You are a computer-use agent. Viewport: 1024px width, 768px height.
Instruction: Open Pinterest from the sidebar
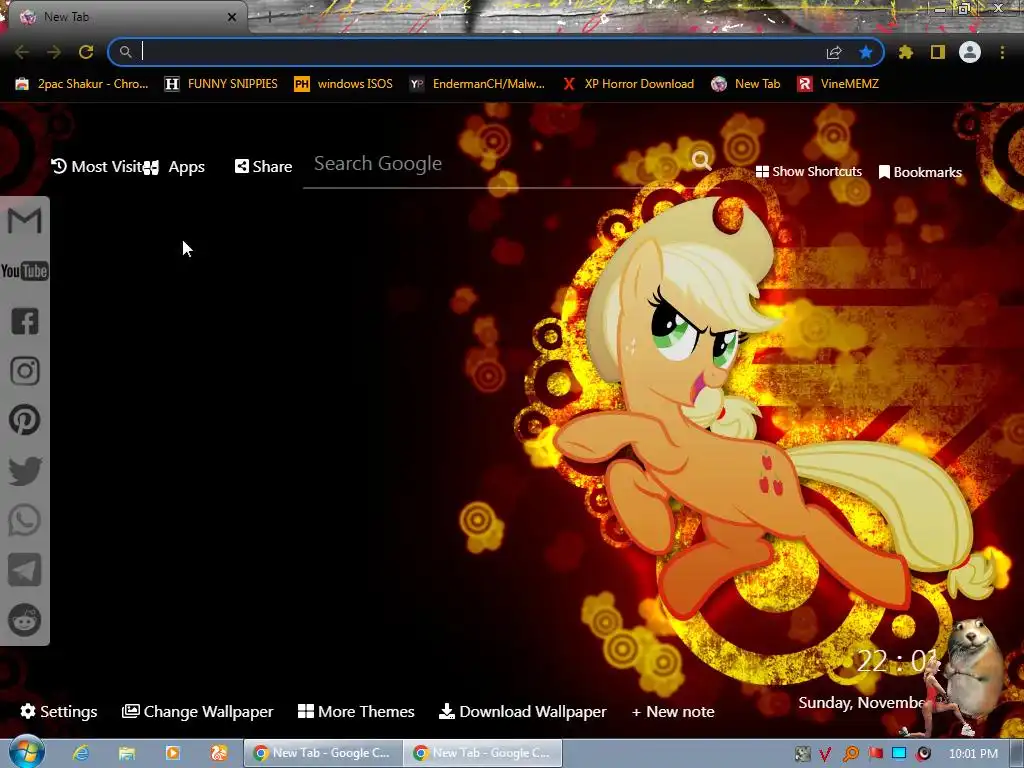click(x=25, y=420)
